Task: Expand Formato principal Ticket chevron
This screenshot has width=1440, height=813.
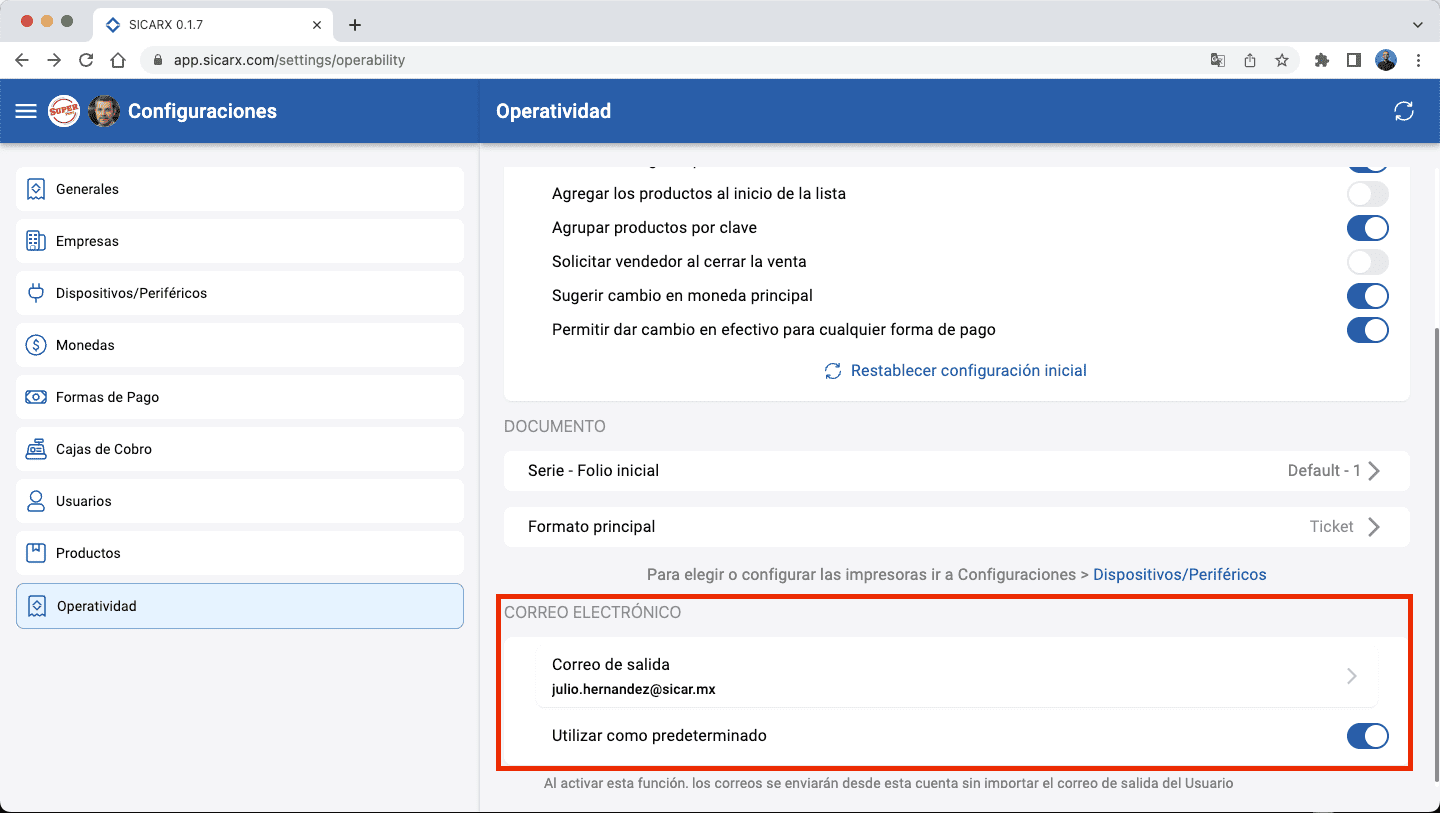Action: (x=1374, y=527)
